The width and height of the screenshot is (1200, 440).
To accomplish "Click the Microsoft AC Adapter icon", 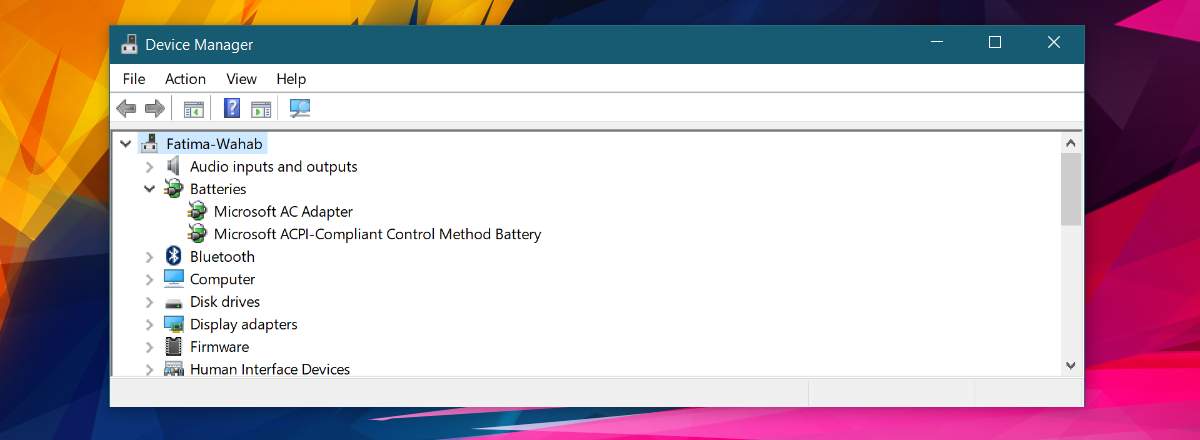I will pos(197,211).
